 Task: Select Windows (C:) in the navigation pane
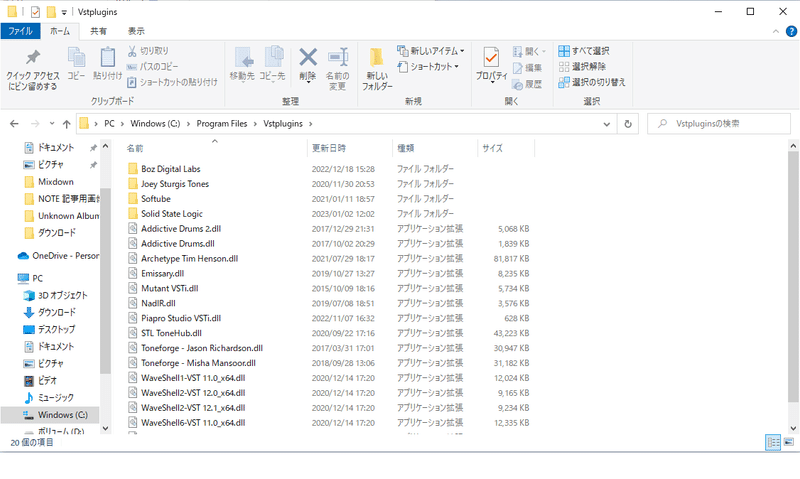[50, 415]
